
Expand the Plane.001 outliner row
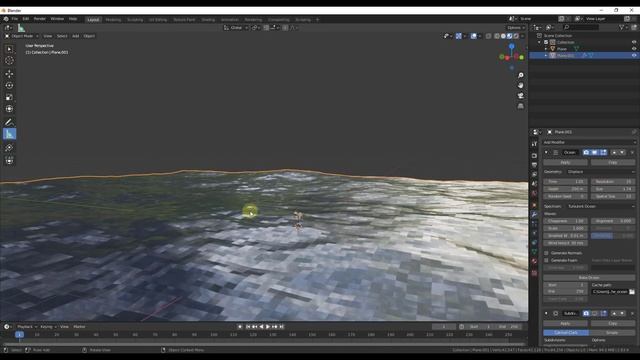546,55
